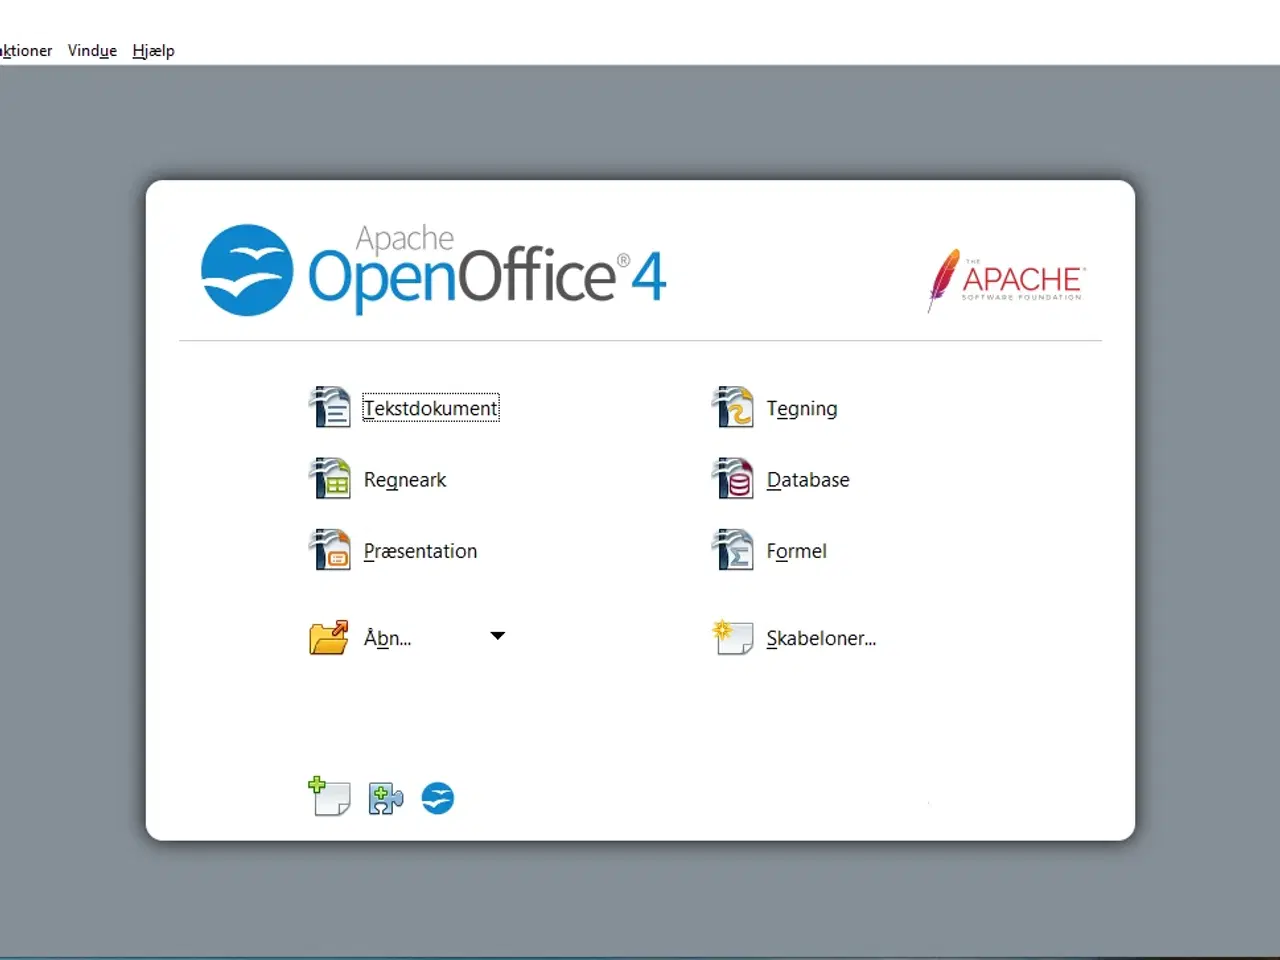Expand the dropdown arrow beside Åbn
Image resolution: width=1280 pixels, height=960 pixels.
[497, 636]
